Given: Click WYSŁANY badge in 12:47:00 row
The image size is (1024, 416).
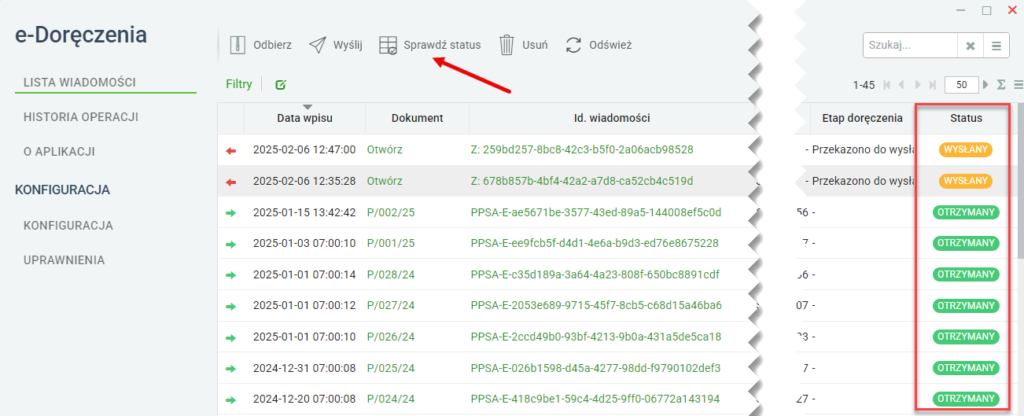Looking at the screenshot, I should 966,150.
